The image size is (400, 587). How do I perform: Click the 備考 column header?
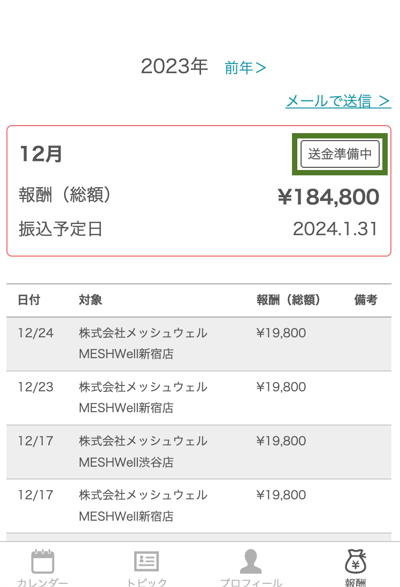pos(366,300)
